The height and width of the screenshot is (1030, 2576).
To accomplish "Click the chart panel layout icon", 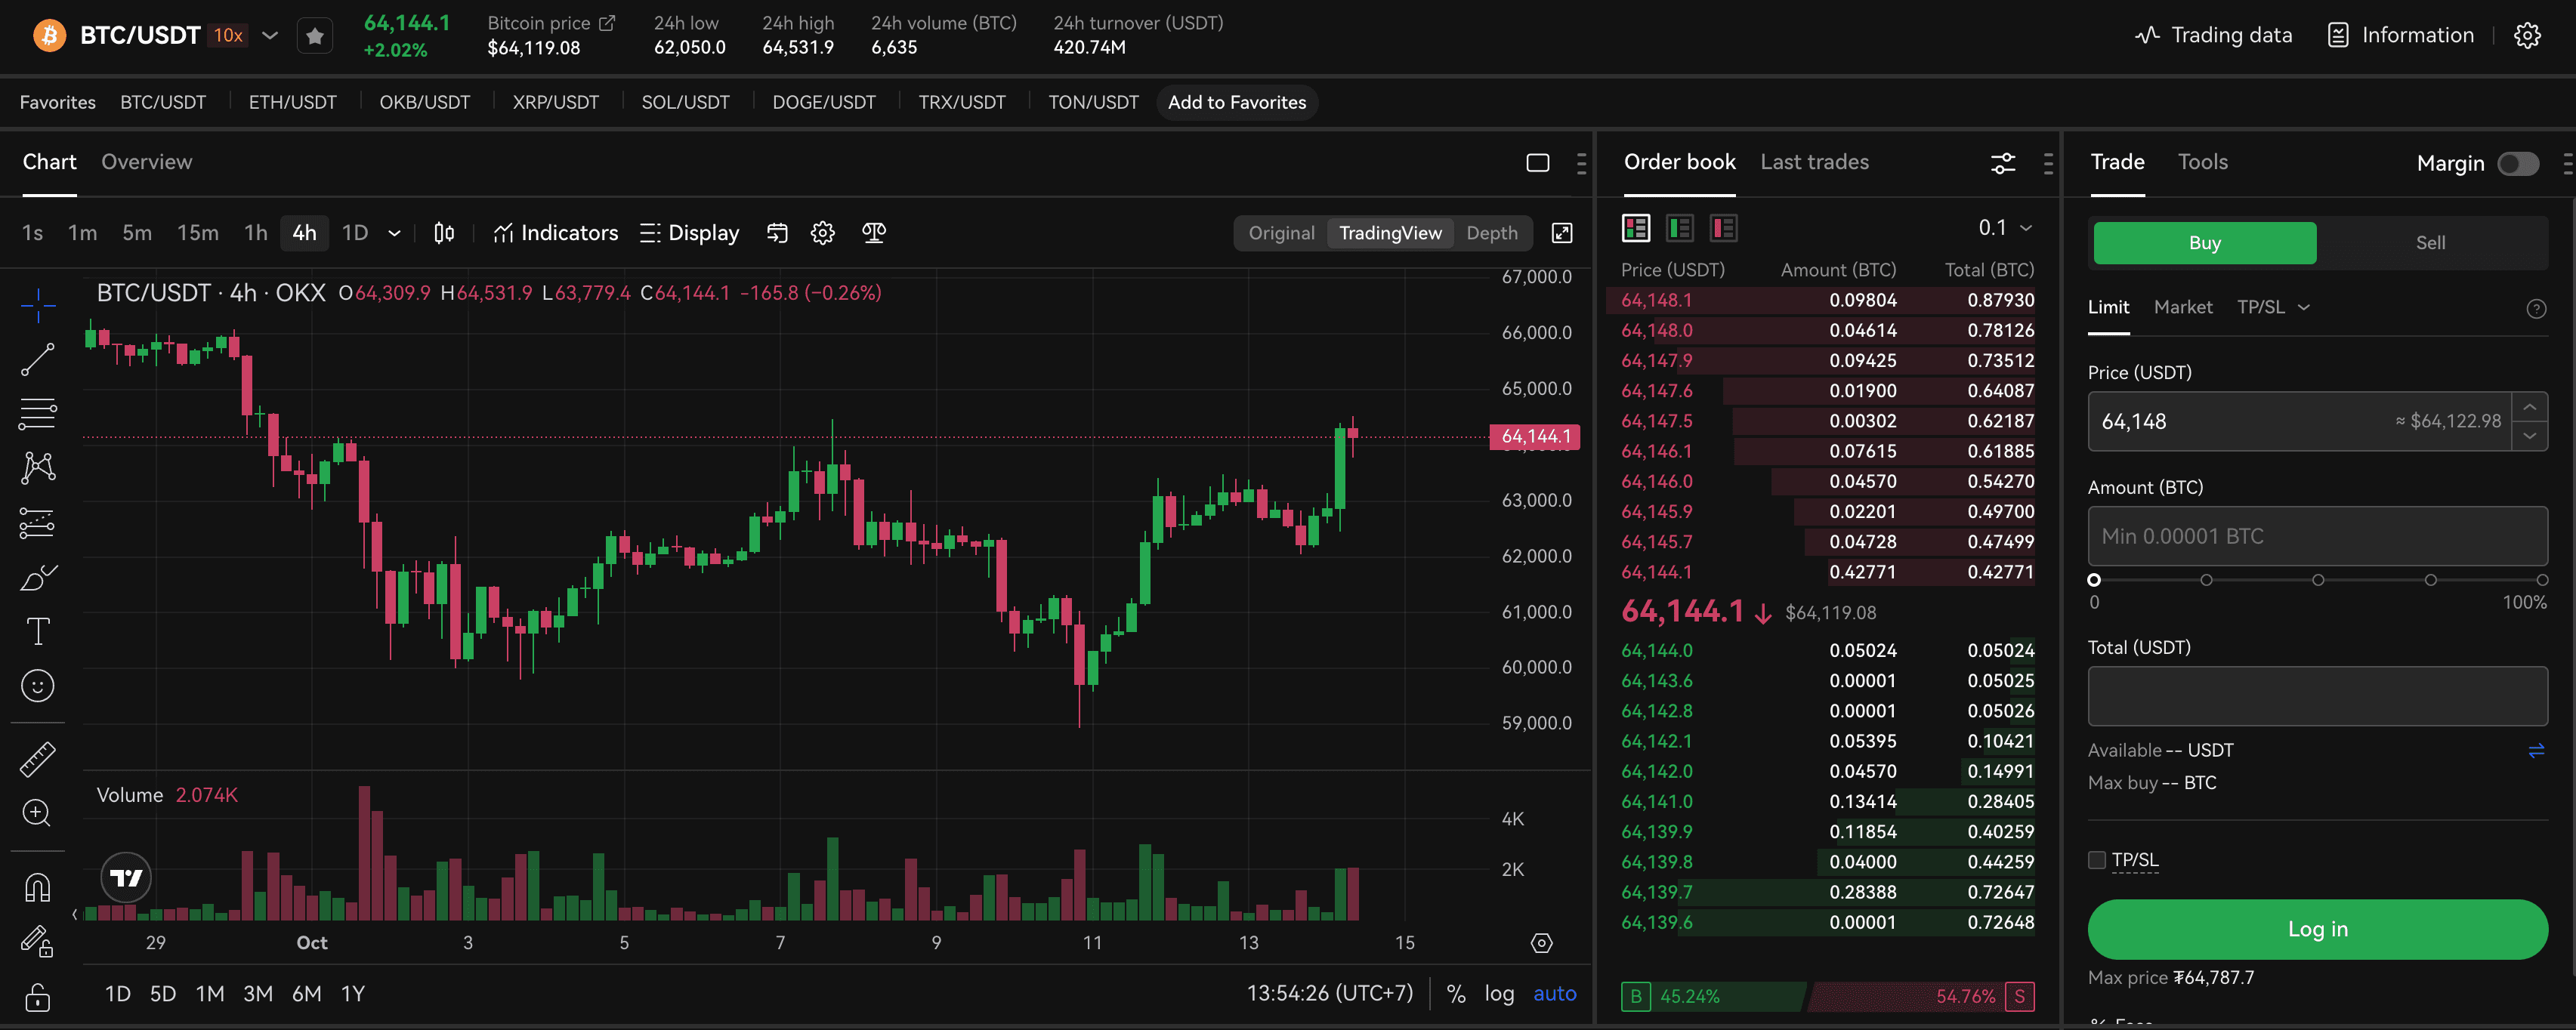I will pyautogui.click(x=1538, y=163).
